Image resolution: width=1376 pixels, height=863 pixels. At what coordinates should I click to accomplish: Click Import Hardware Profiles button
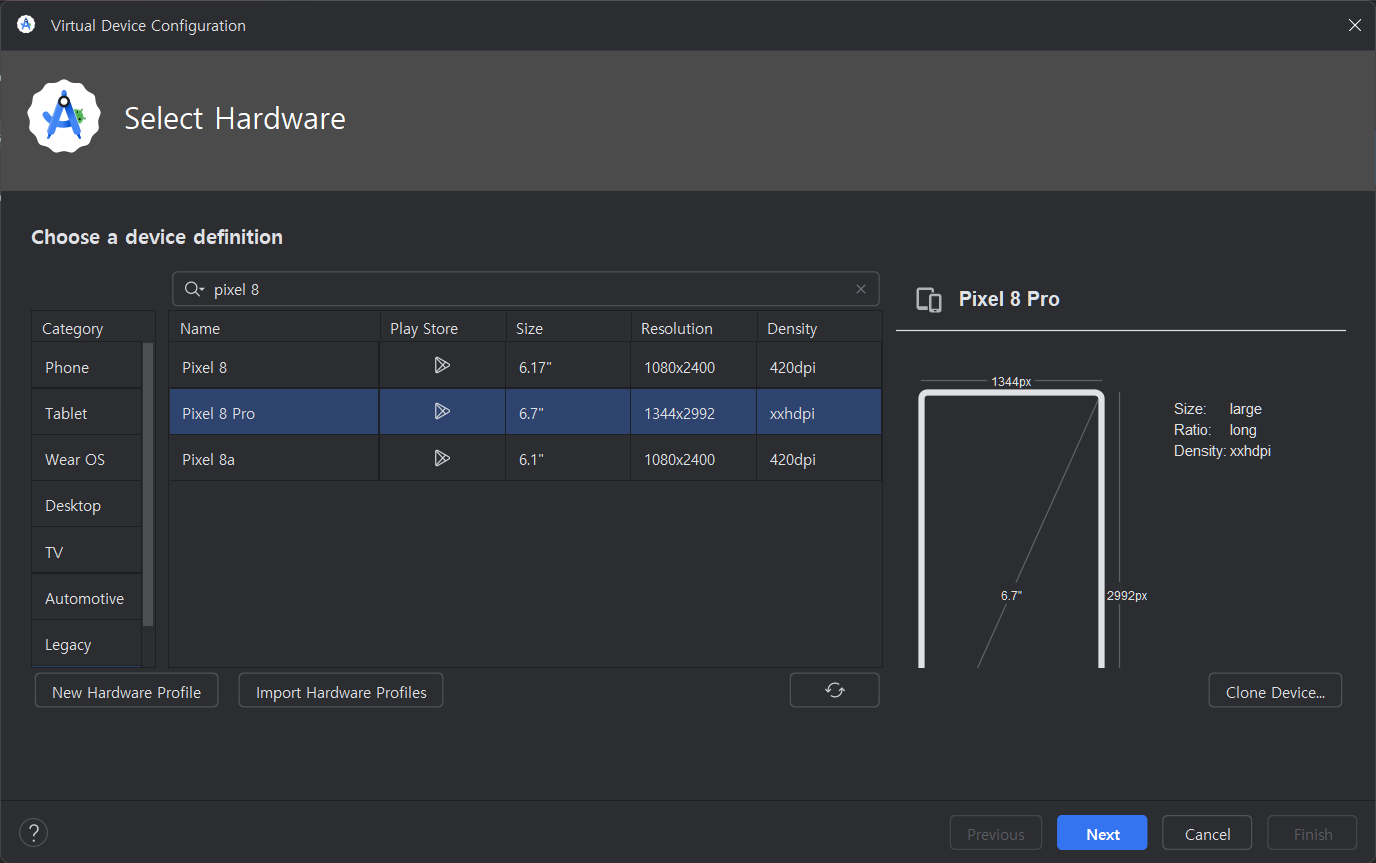[x=341, y=691]
